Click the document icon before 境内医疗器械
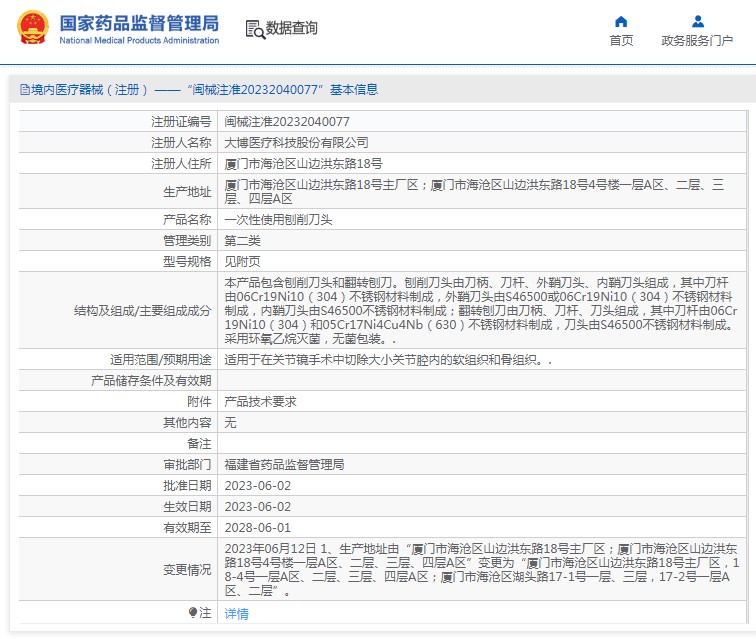The height and width of the screenshot is (639, 756). click(25, 90)
